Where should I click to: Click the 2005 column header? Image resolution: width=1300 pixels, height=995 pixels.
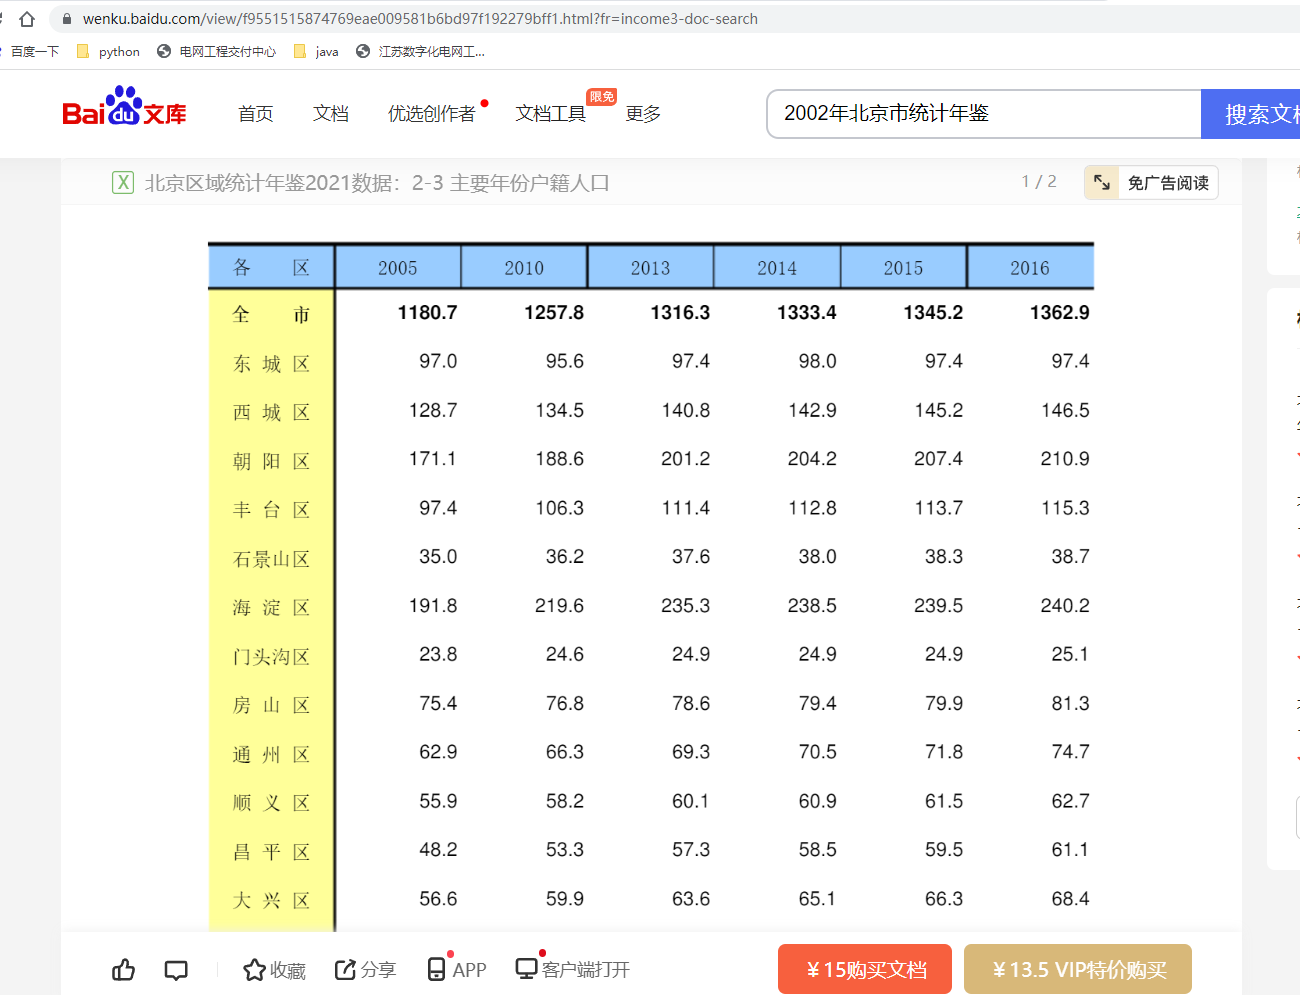tap(398, 267)
